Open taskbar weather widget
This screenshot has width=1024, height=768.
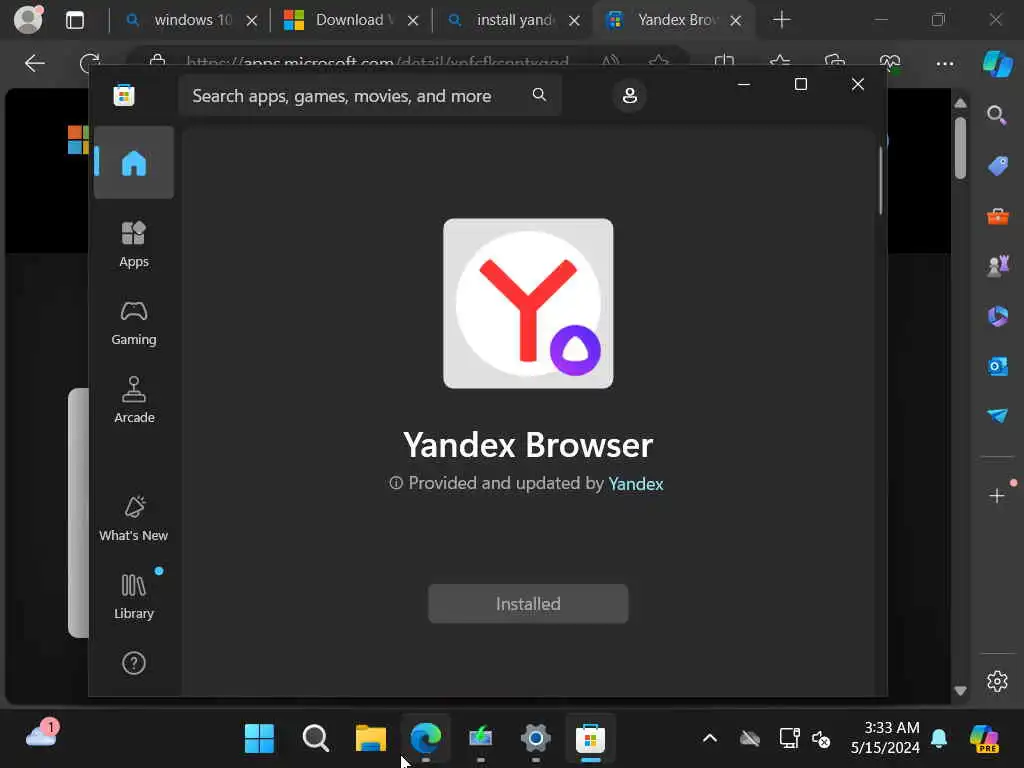tap(42, 735)
